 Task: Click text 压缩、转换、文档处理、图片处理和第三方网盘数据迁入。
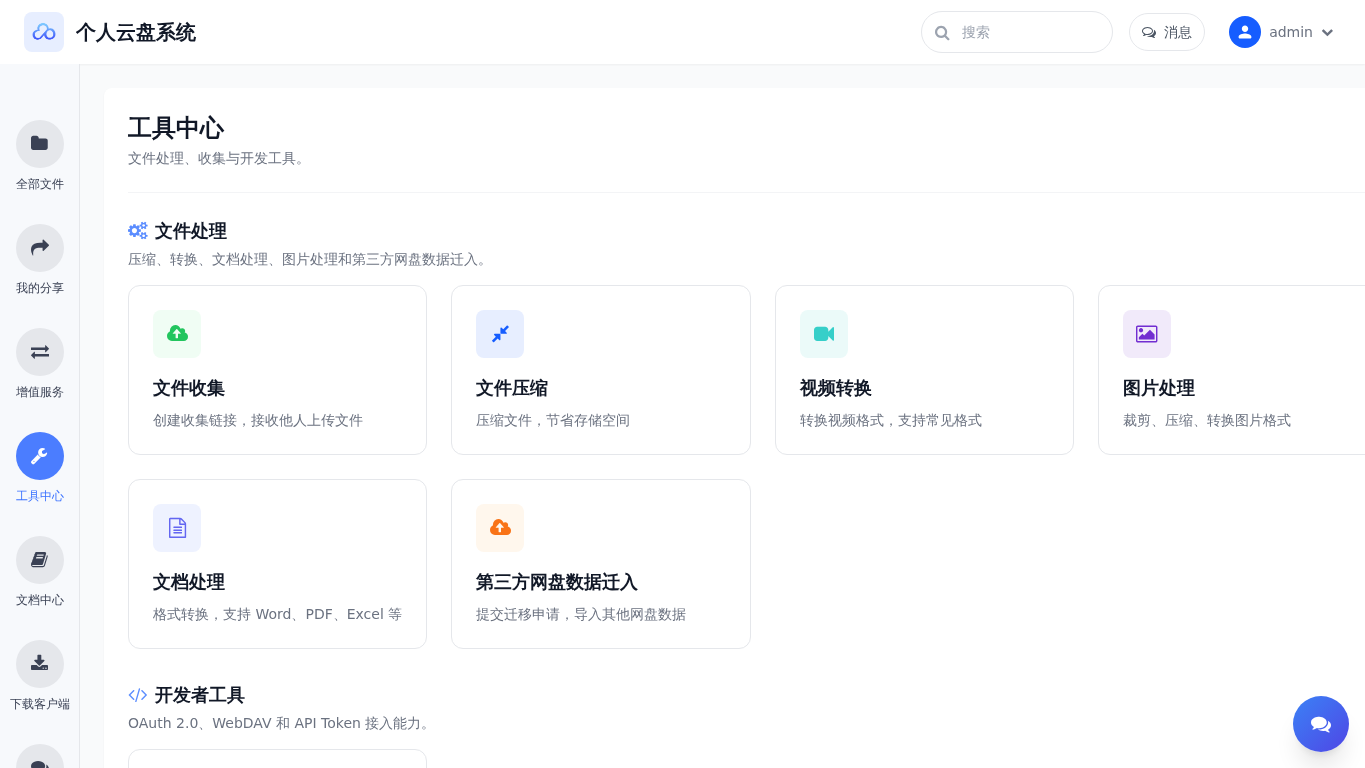point(309,259)
